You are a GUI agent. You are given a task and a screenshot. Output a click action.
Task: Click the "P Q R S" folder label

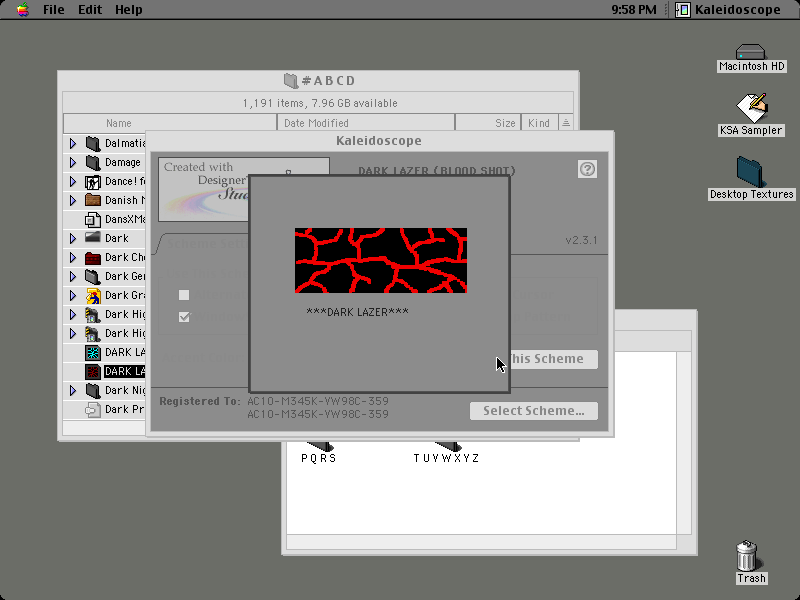pyautogui.click(x=319, y=458)
